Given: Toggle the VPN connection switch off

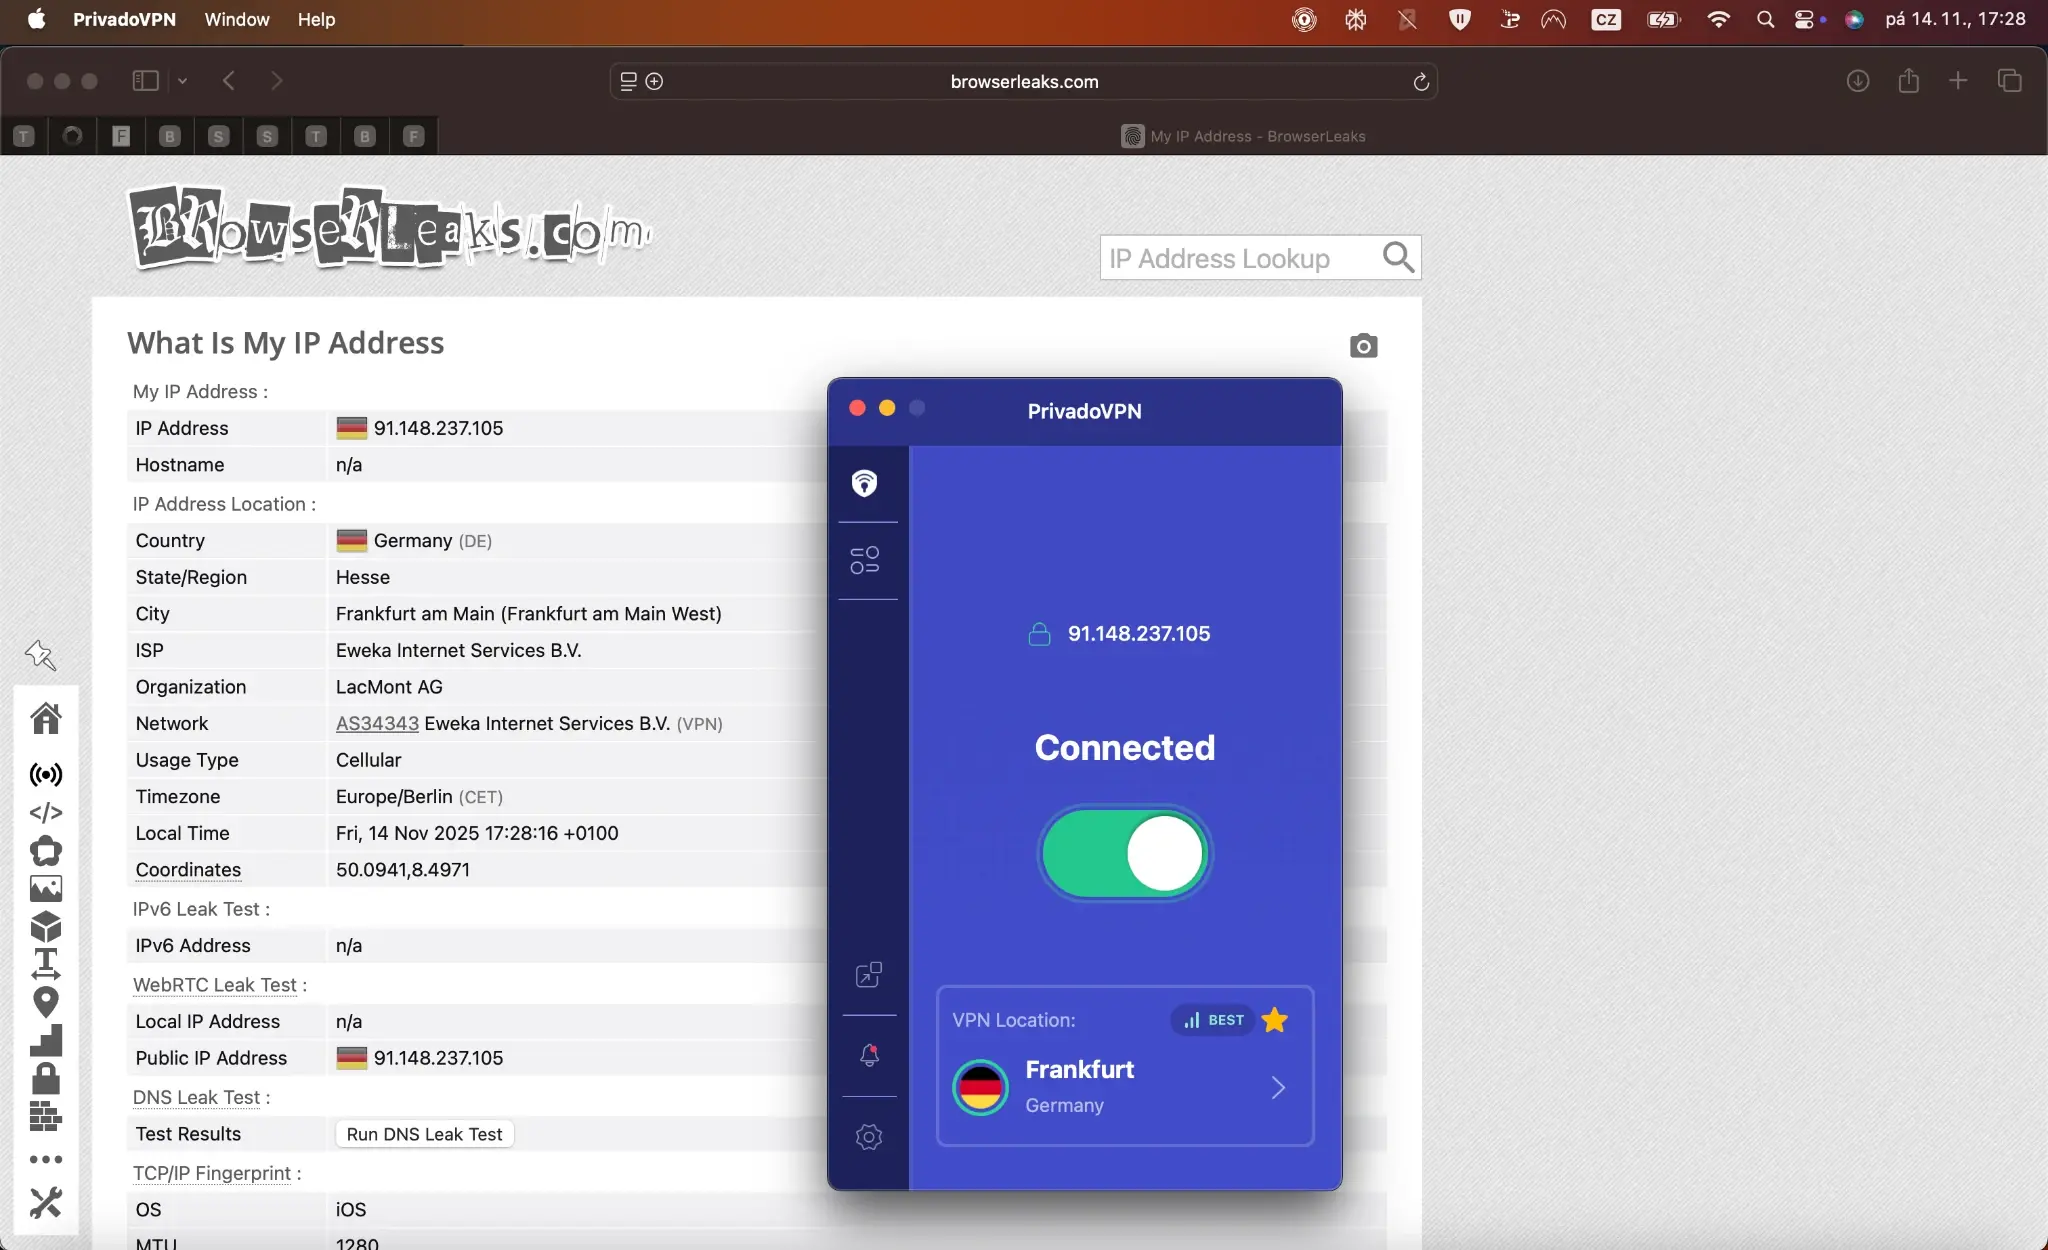Looking at the screenshot, I should (1124, 854).
